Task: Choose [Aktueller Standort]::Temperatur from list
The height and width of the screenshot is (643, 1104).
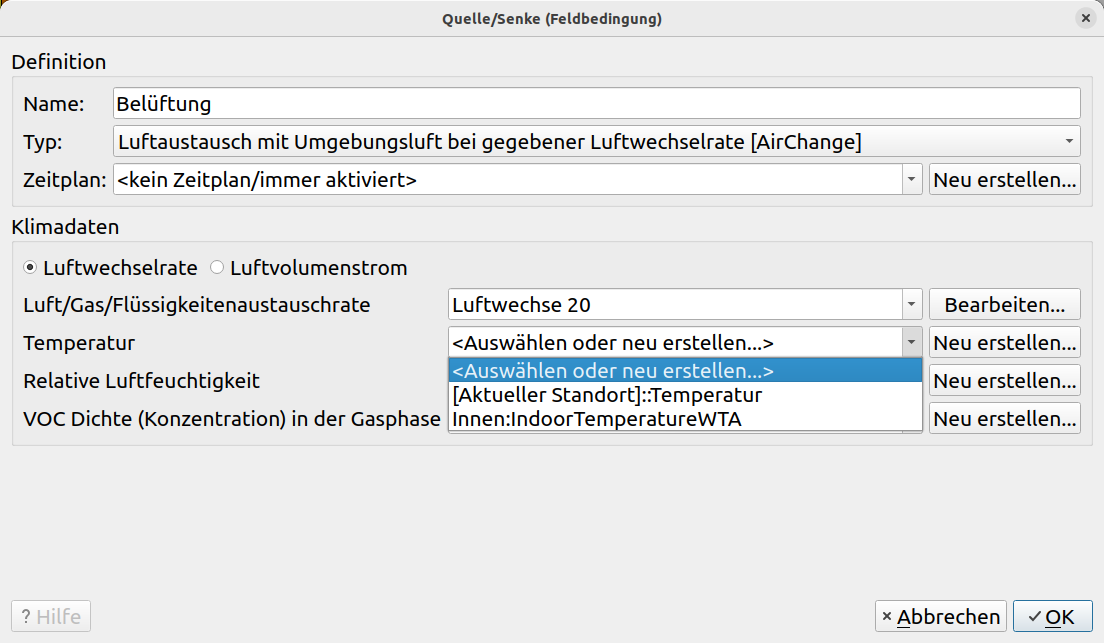Action: tap(607, 395)
